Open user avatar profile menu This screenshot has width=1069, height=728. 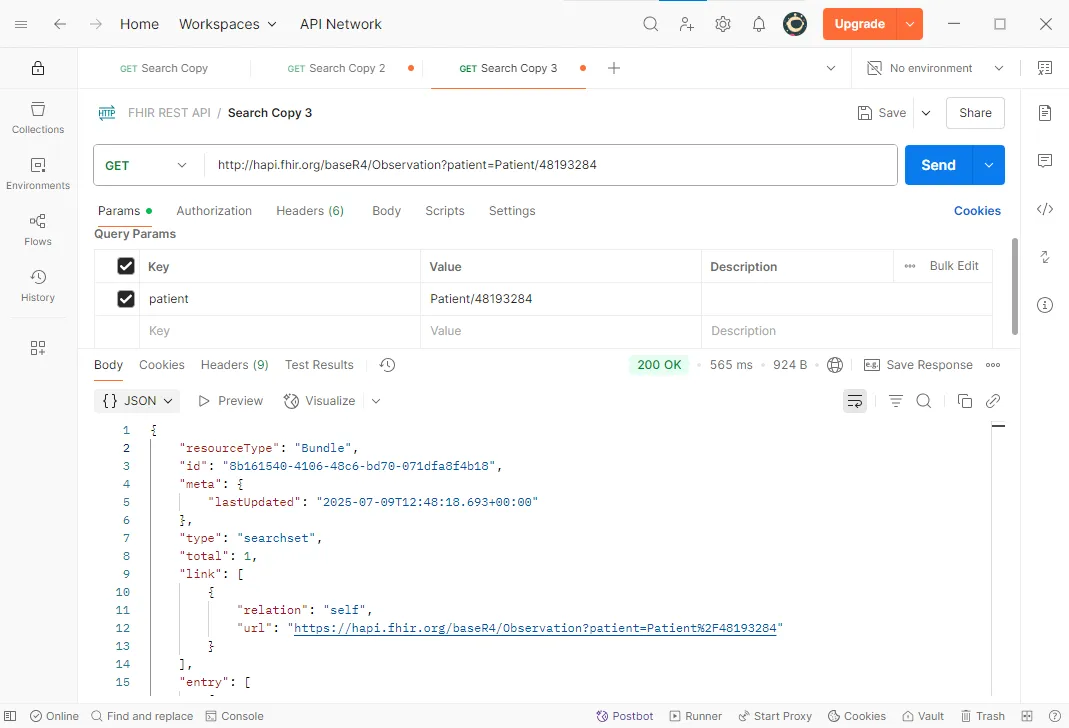pyautogui.click(x=795, y=24)
